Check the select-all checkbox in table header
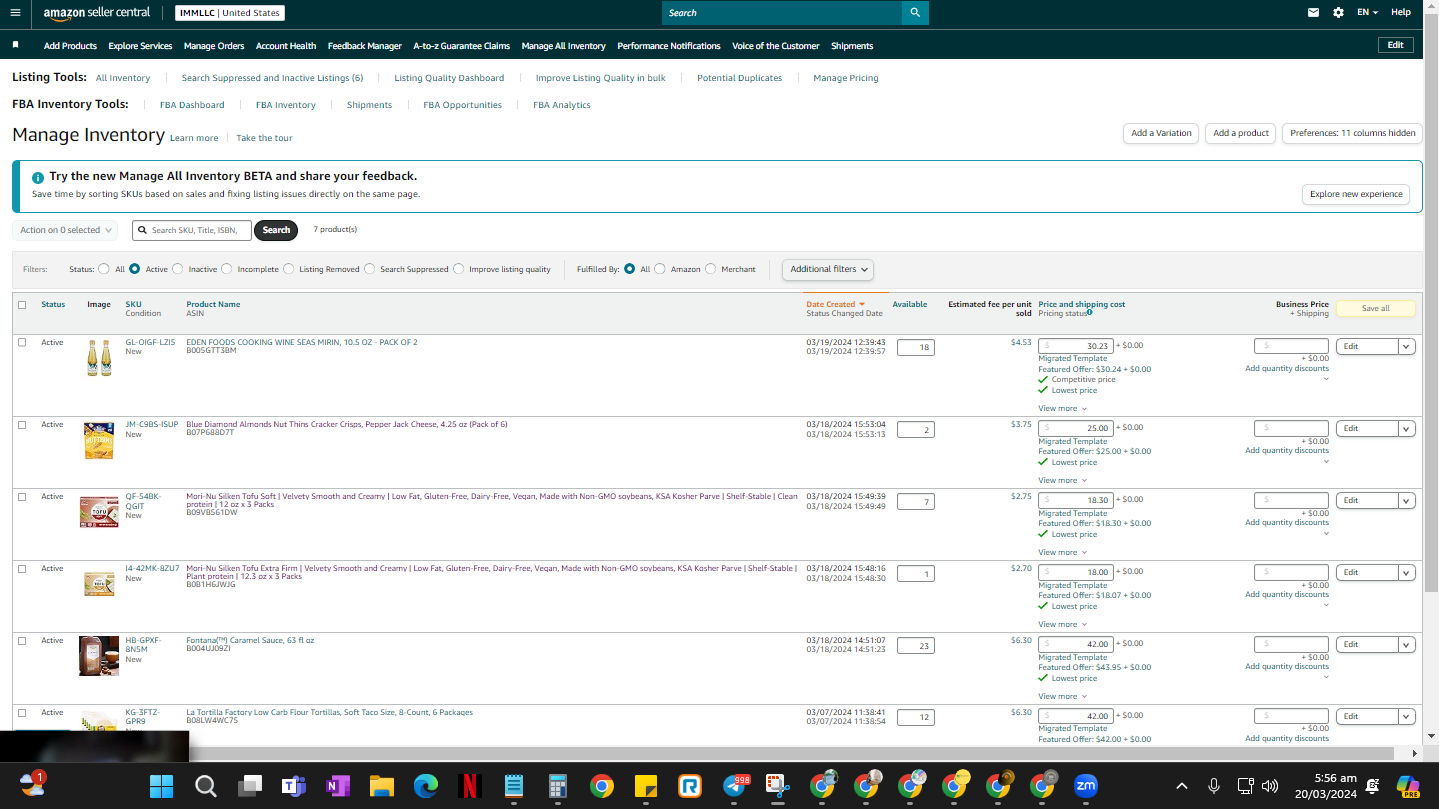The image size is (1439, 809). (x=22, y=305)
